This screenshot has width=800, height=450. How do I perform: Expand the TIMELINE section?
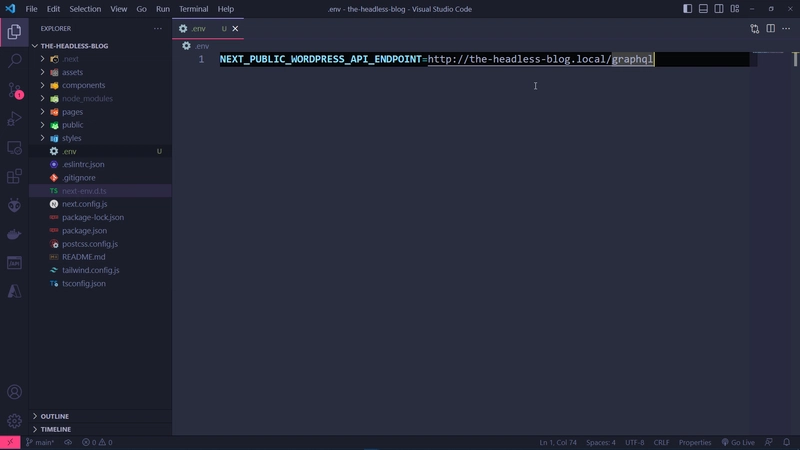point(100,429)
